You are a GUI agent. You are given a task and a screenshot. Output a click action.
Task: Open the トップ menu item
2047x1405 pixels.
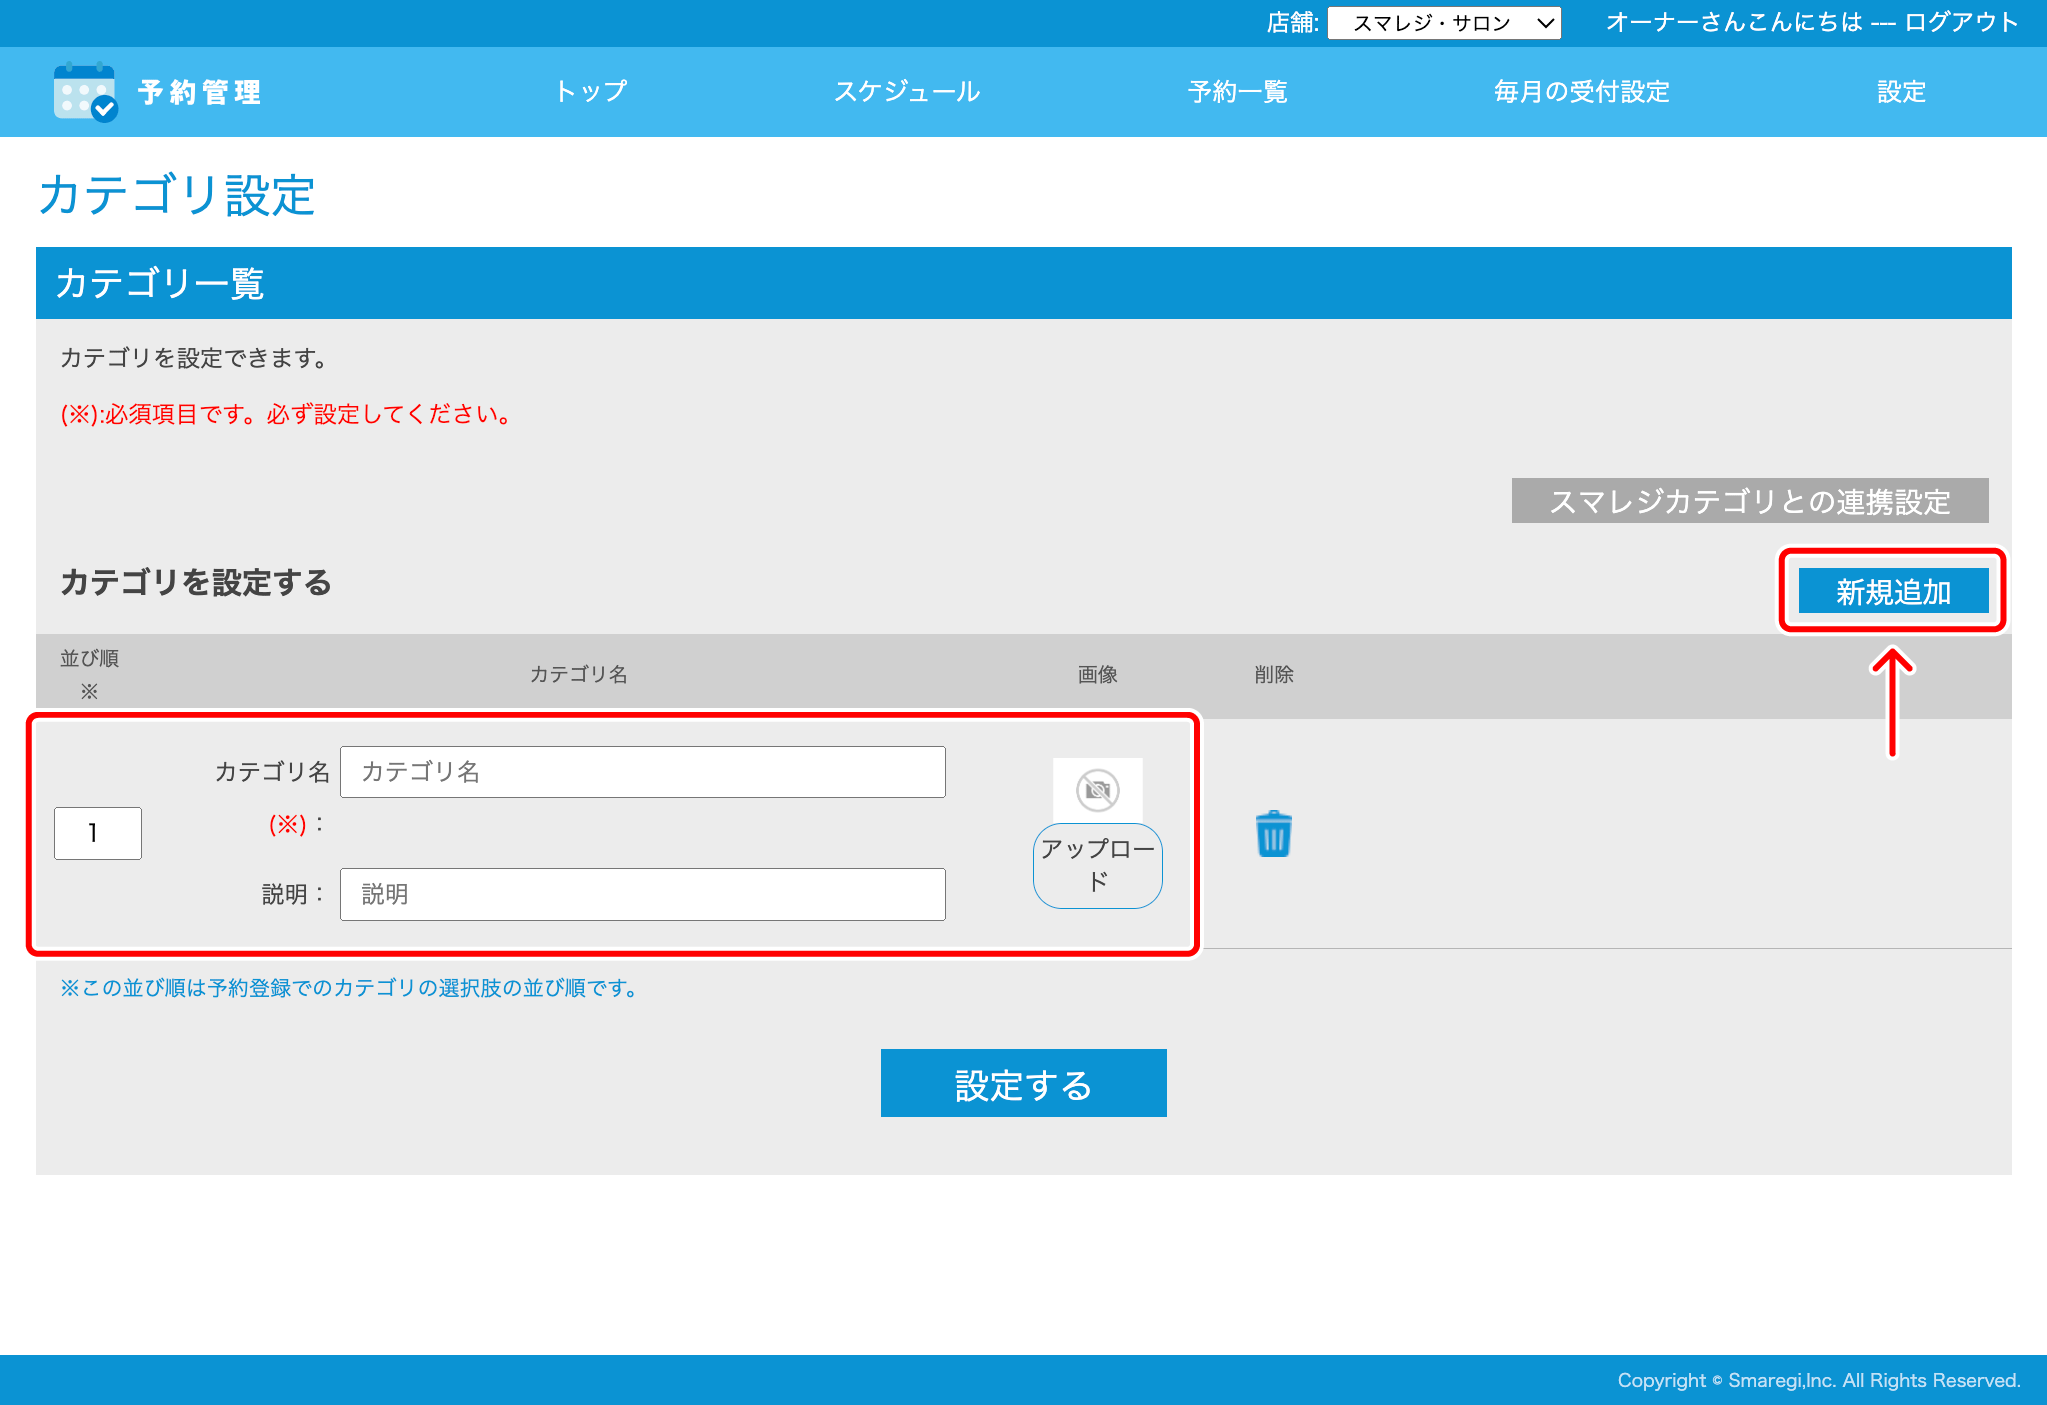[591, 92]
